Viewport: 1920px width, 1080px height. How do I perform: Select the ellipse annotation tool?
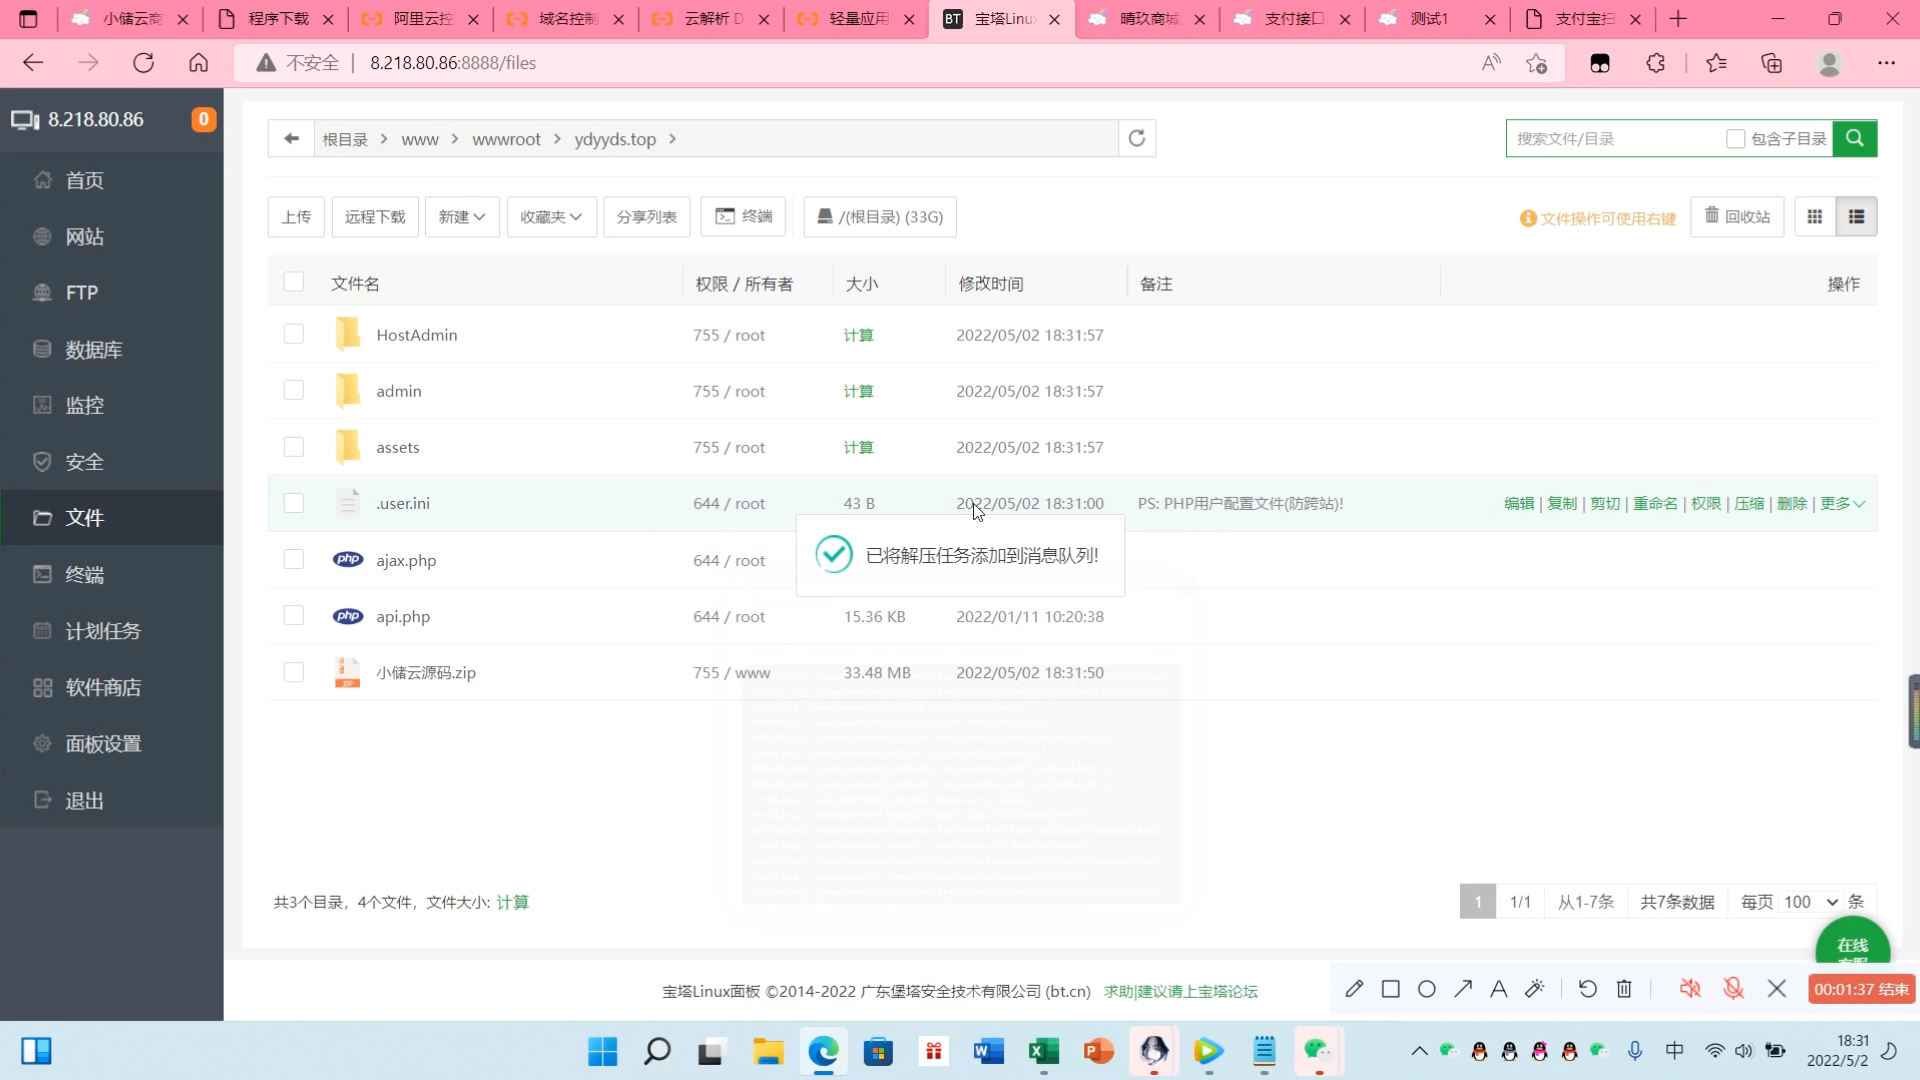(1427, 989)
